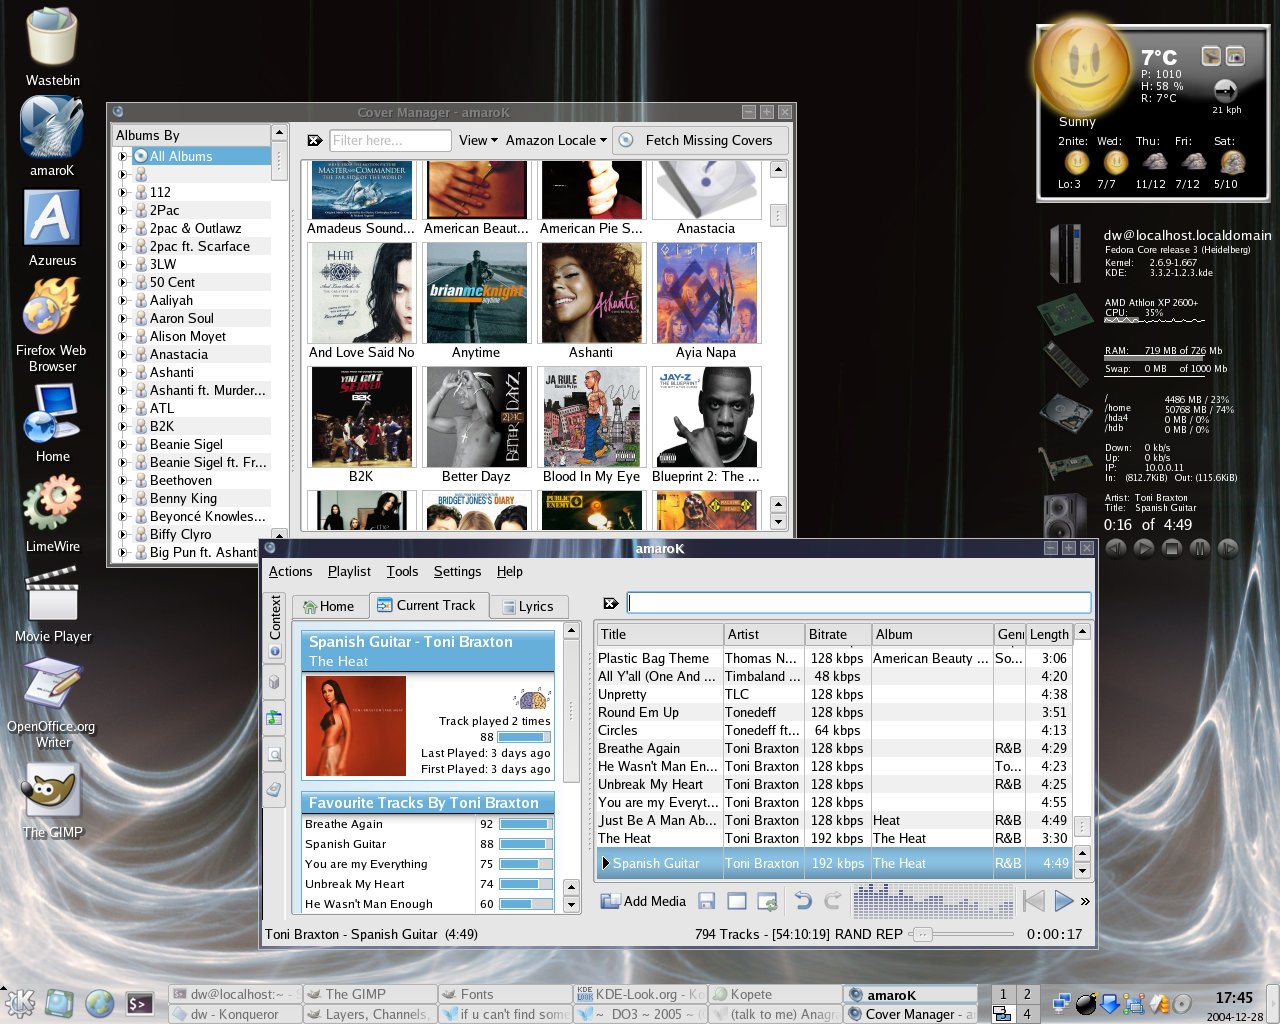Switch to the Kopete taskbar window
The image size is (1280, 1024).
click(x=776, y=994)
